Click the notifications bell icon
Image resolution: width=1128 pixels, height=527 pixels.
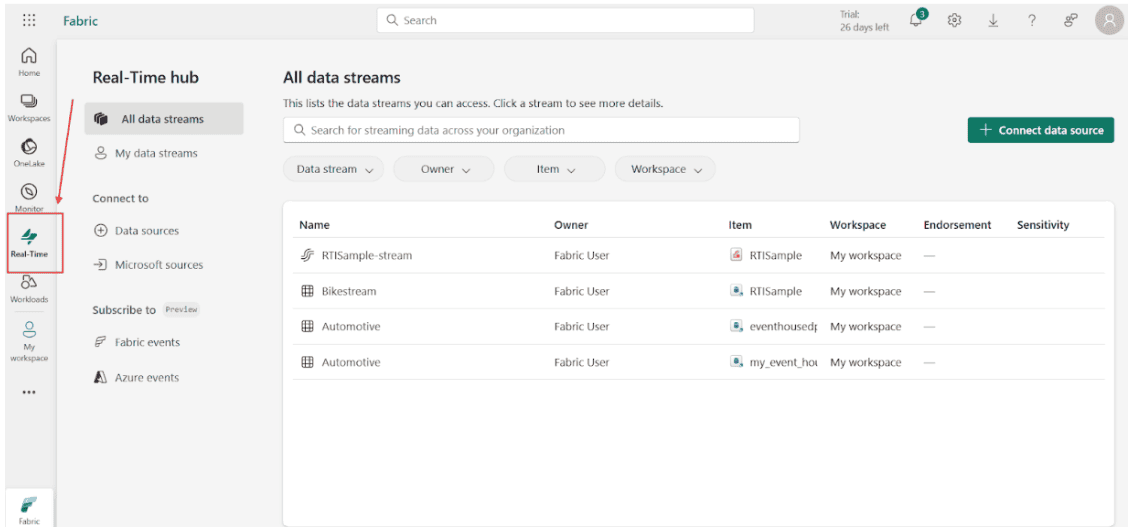[916, 20]
